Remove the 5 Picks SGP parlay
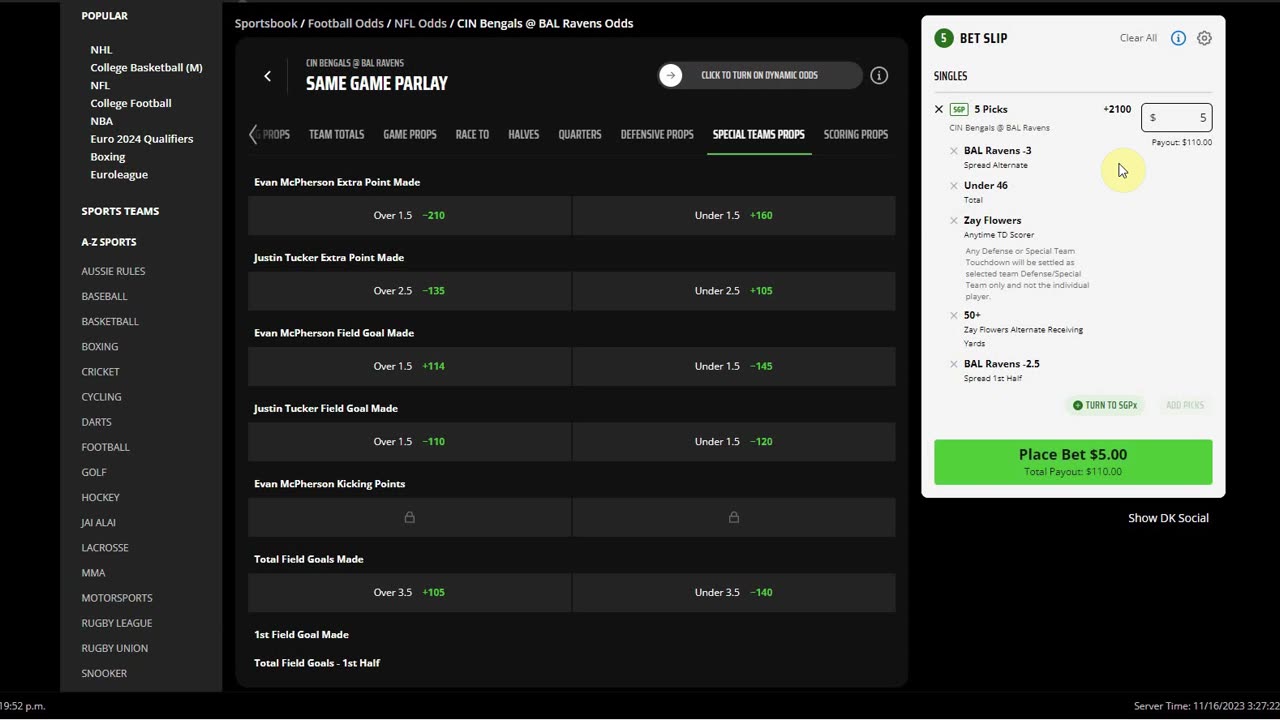The image size is (1280, 720). click(939, 109)
